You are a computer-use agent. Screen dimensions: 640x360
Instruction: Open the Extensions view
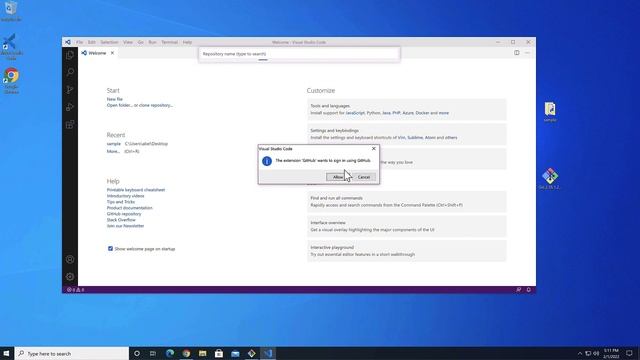coord(70,124)
